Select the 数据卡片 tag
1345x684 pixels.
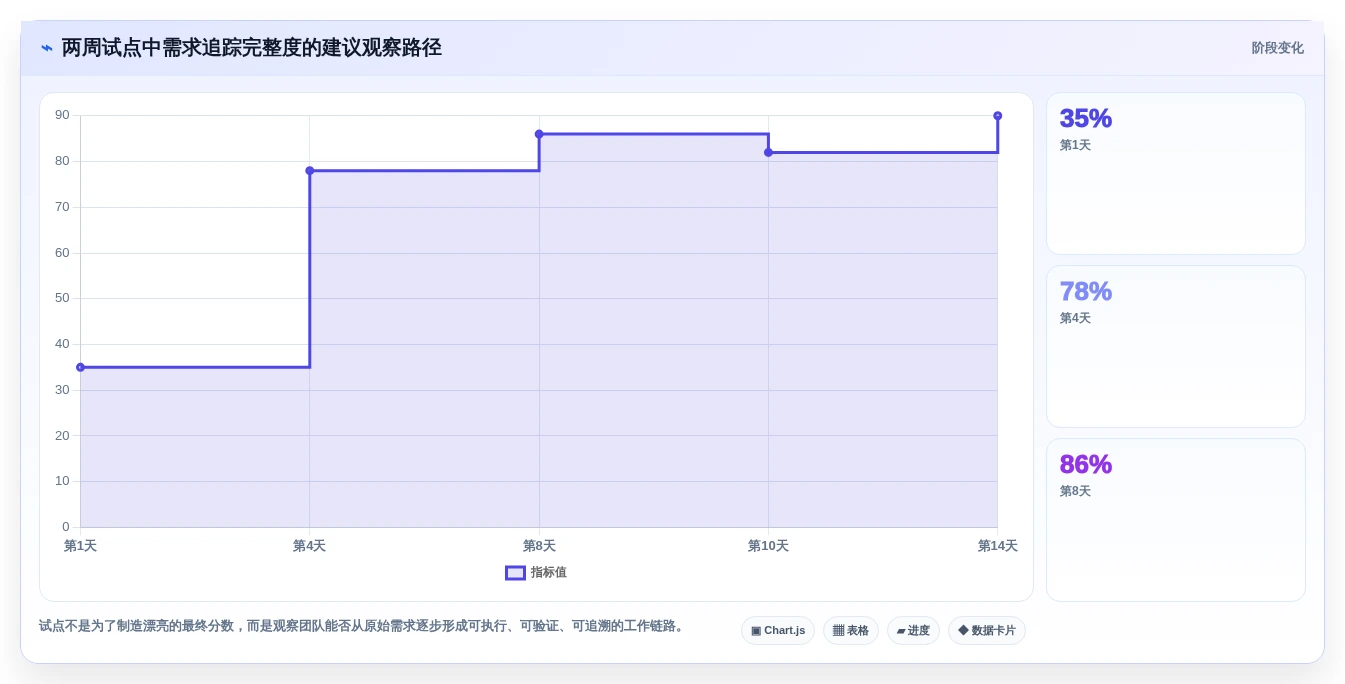tap(987, 631)
